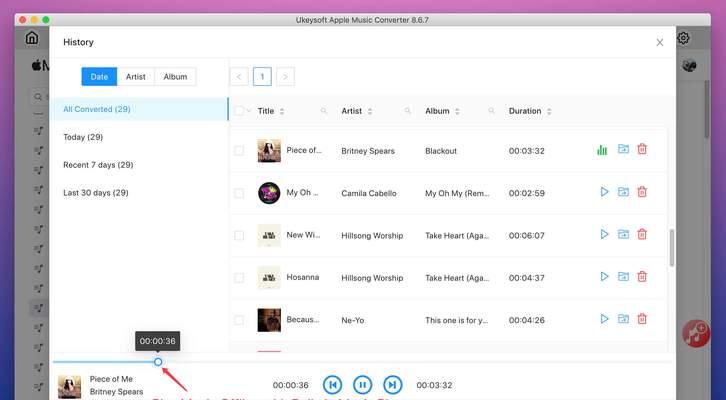
Task: Delete the Piece of Me entry
Action: [642, 149]
